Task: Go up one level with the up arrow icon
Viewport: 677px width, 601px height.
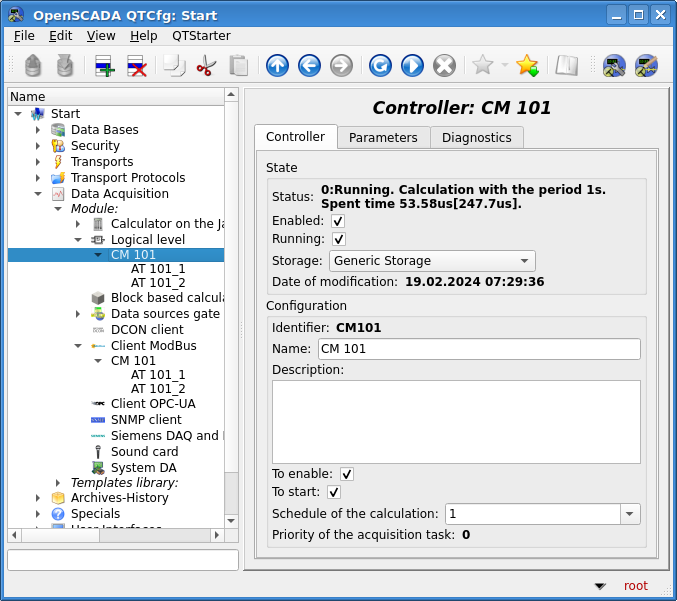Action: [x=277, y=66]
